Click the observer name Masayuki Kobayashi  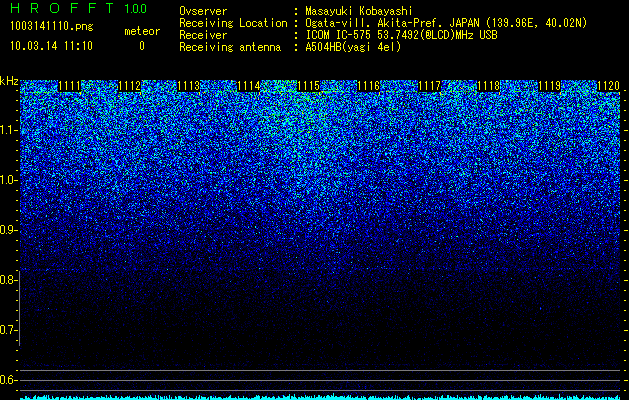click(359, 11)
